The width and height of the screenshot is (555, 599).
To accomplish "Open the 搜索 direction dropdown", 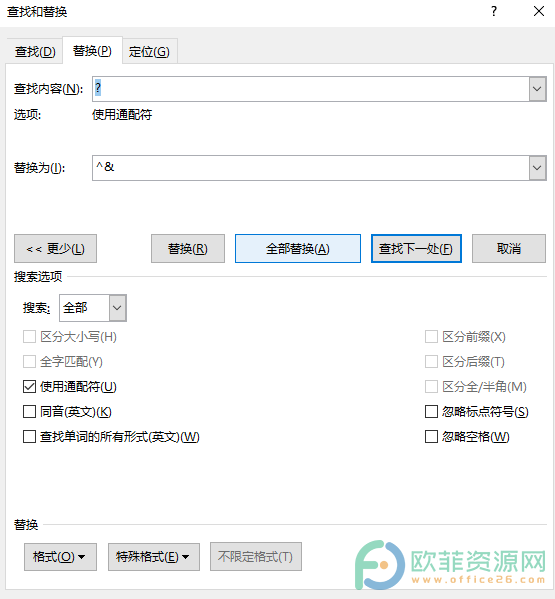I will [118, 308].
